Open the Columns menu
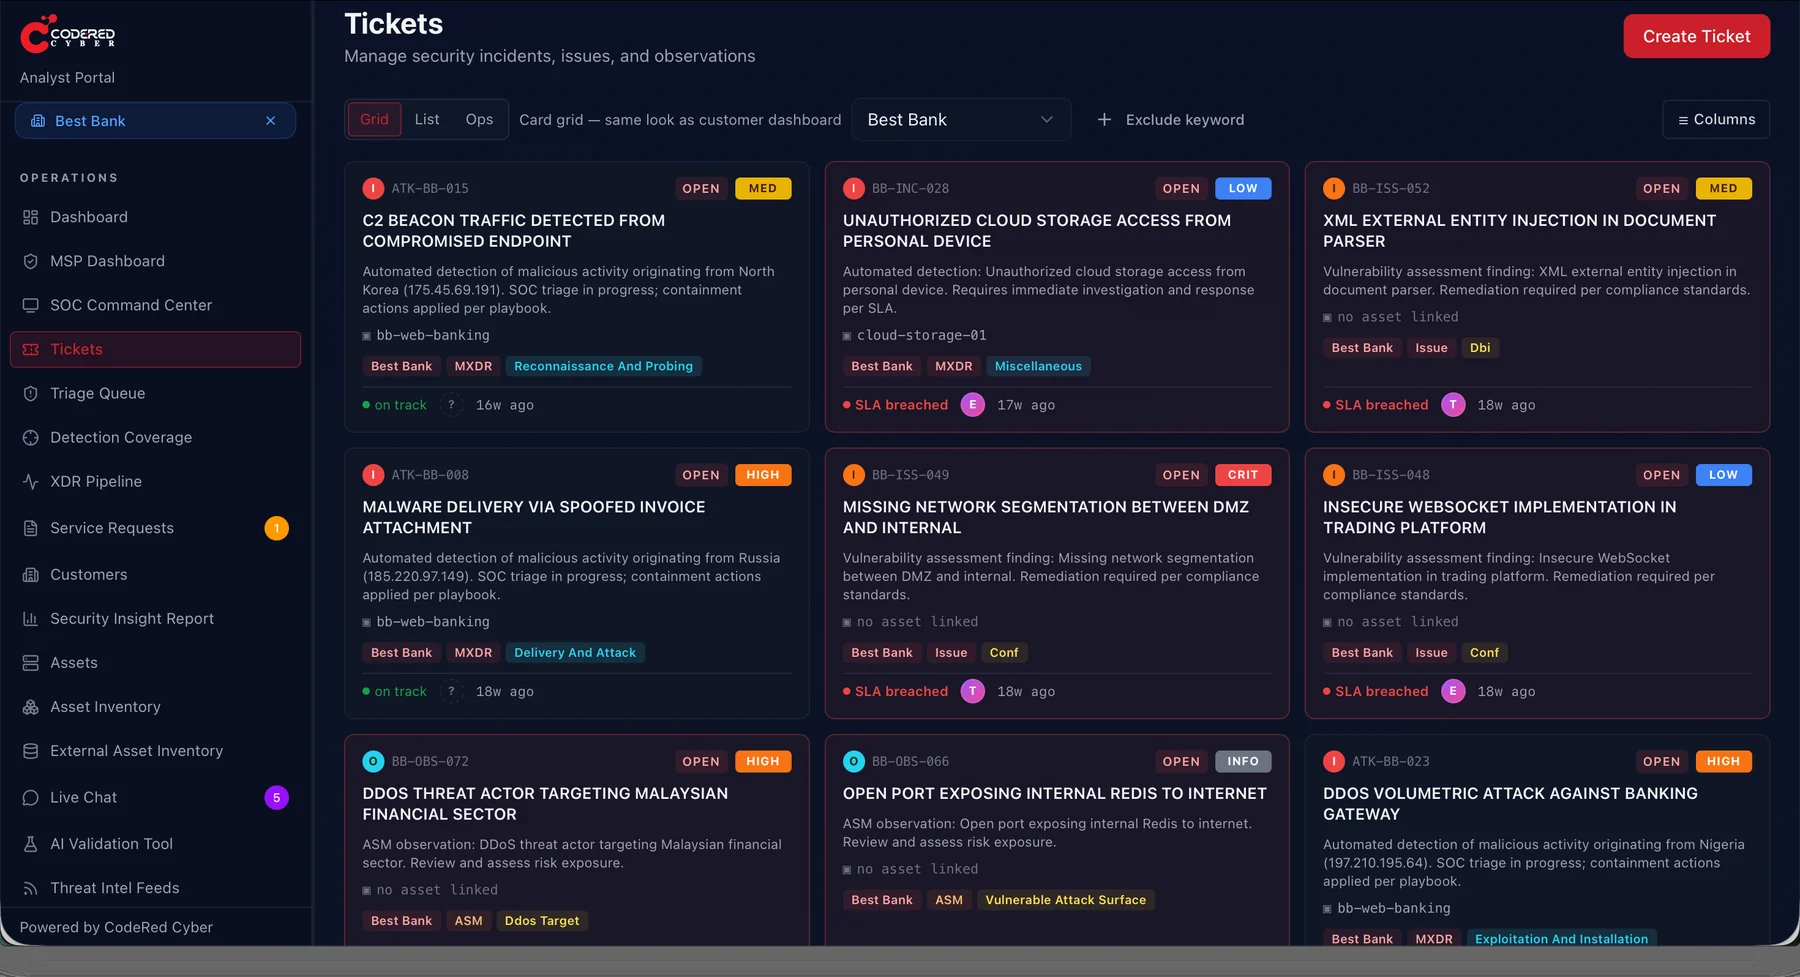Screen dimensions: 1800x977 (x=1716, y=119)
